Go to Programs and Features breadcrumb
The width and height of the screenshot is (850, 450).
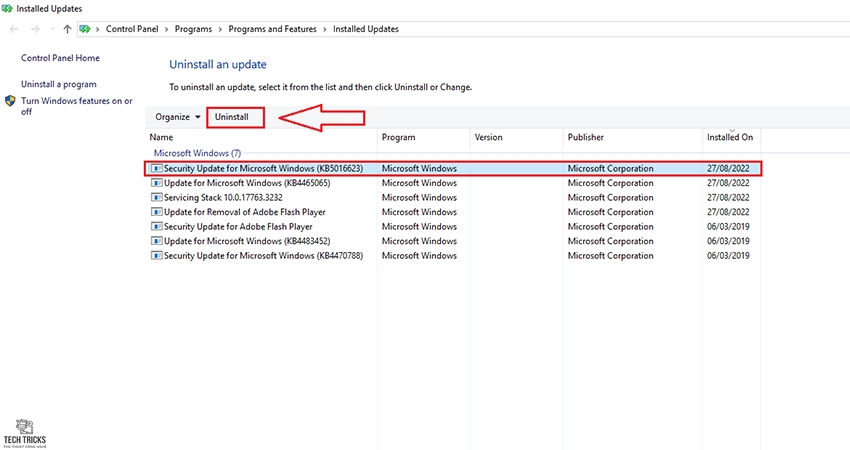coord(272,29)
